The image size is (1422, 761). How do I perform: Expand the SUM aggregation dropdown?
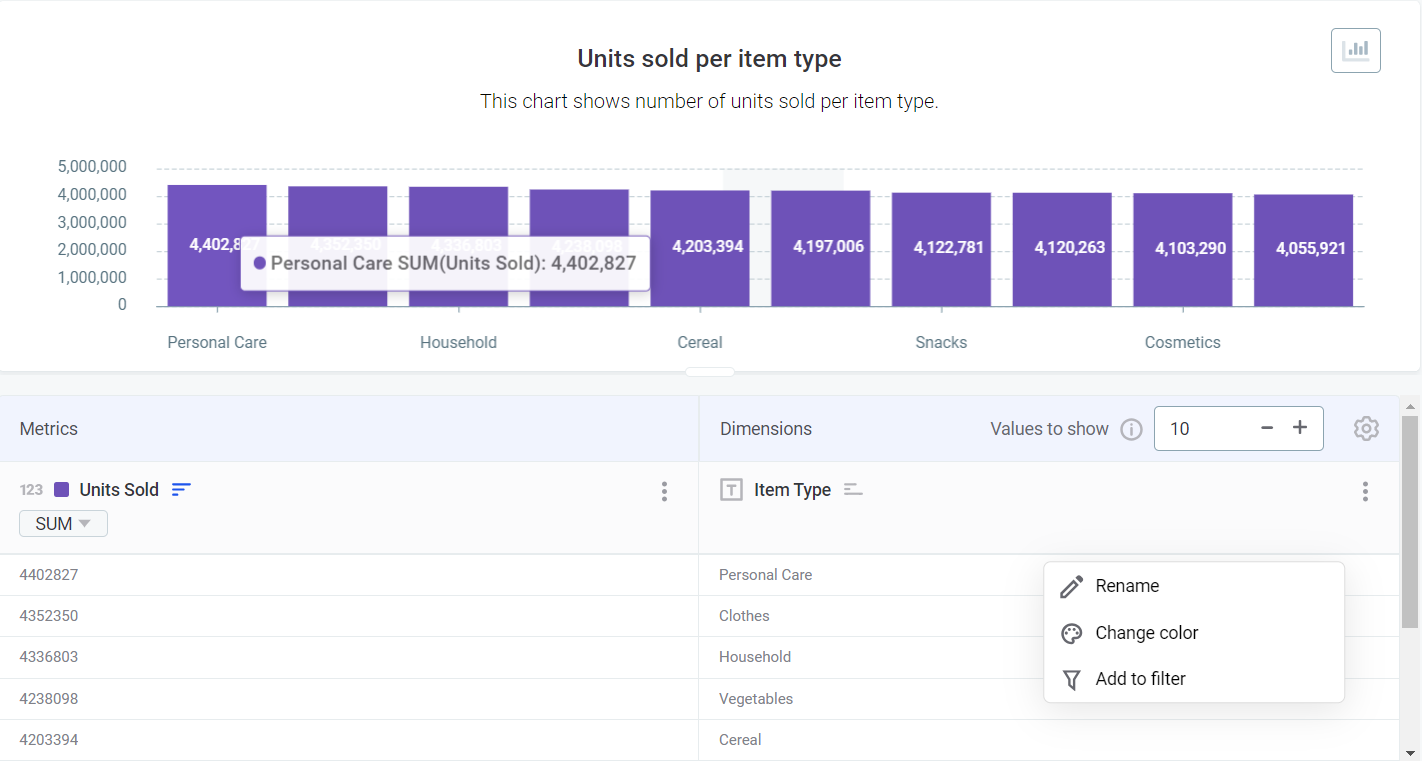63,524
